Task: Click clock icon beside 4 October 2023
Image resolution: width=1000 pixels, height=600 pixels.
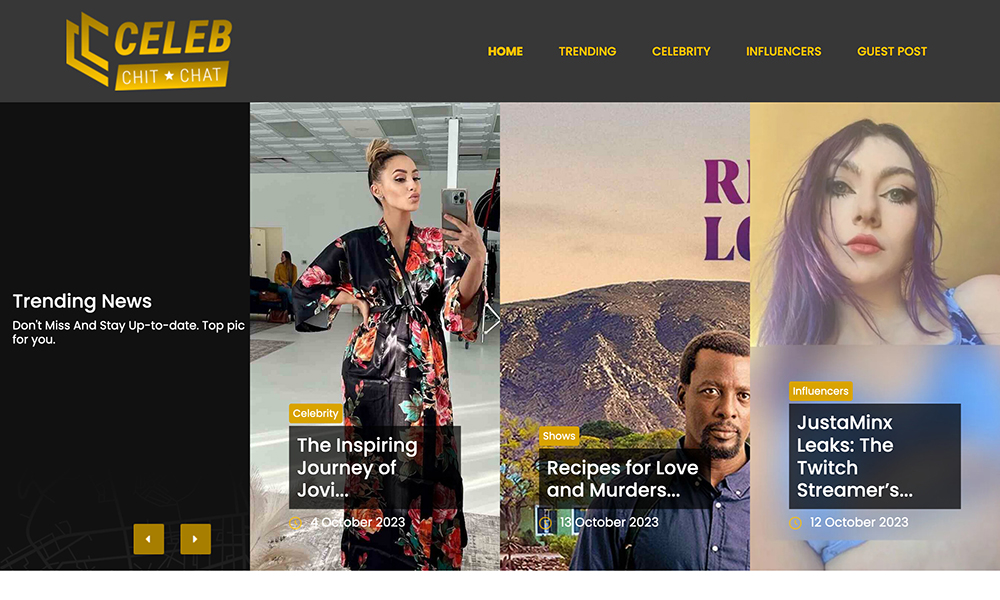Action: 295,523
